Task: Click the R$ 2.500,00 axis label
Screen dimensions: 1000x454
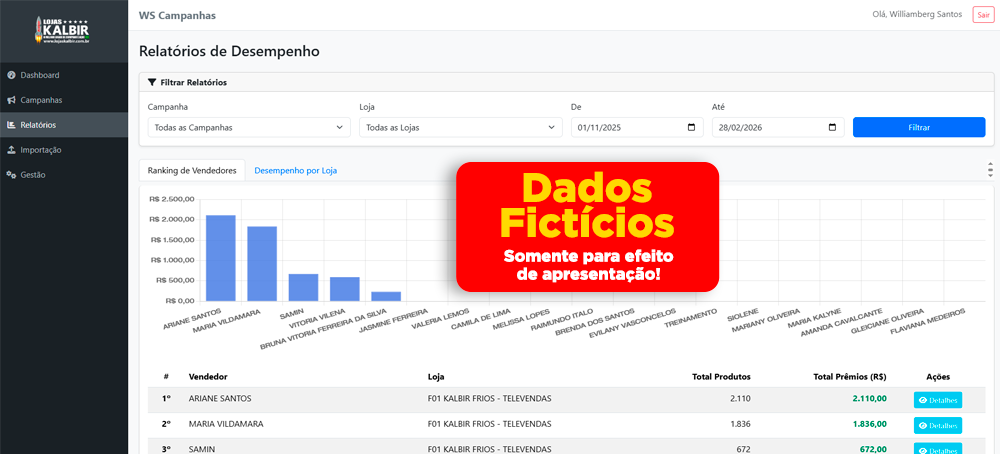Action: [x=171, y=200]
